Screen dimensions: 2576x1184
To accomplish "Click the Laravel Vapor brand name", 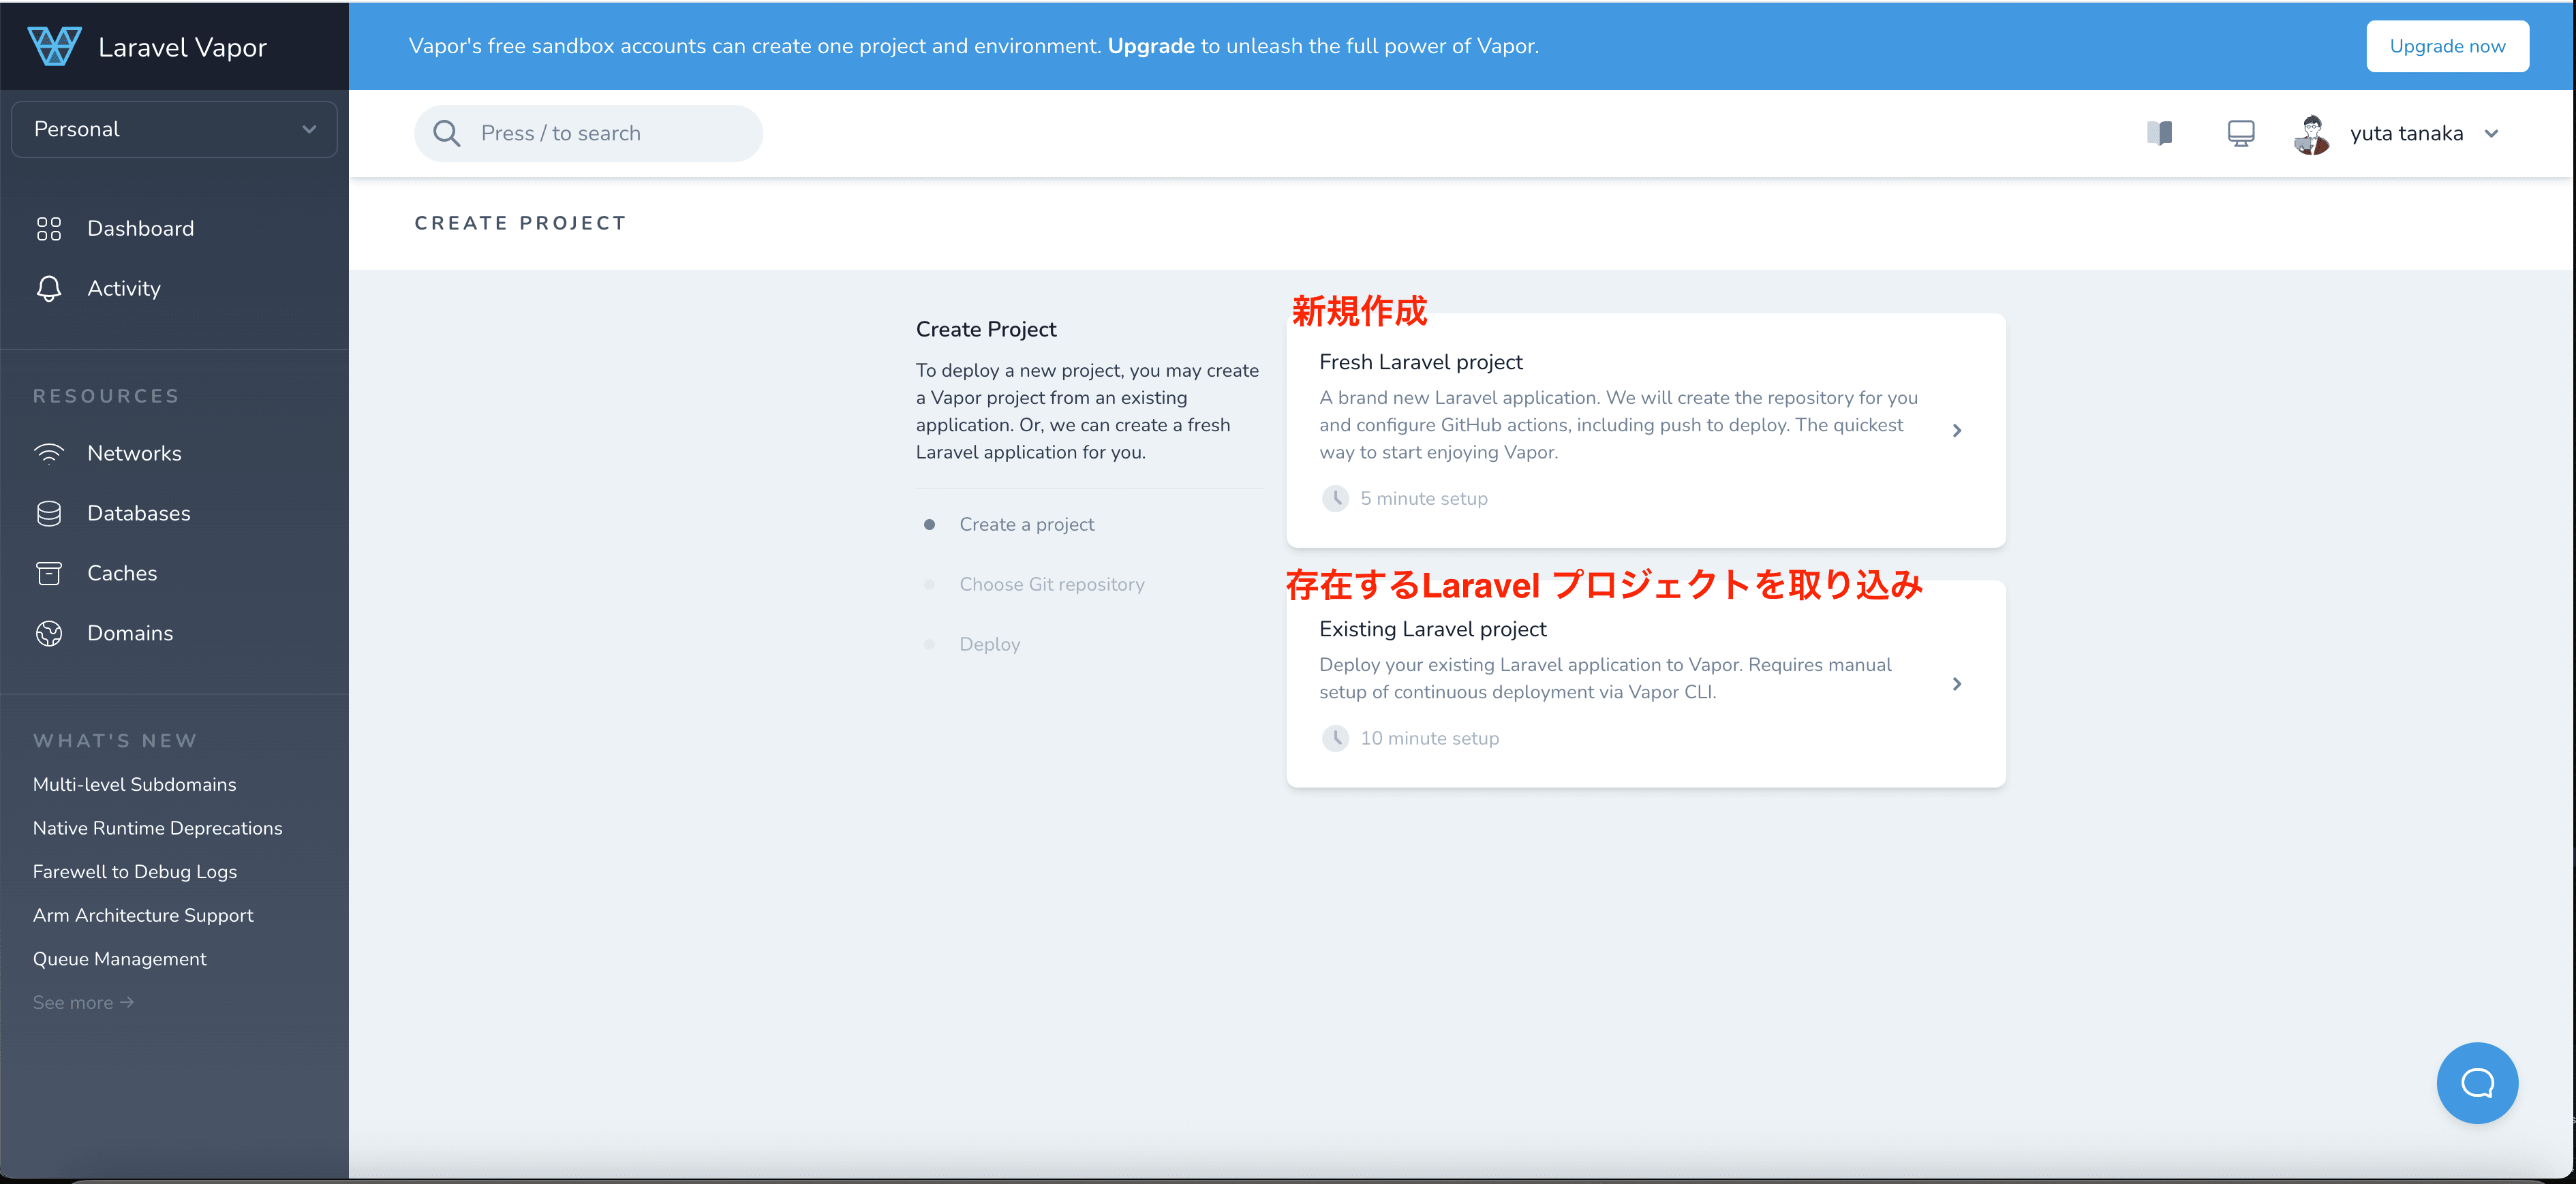I will [x=183, y=47].
